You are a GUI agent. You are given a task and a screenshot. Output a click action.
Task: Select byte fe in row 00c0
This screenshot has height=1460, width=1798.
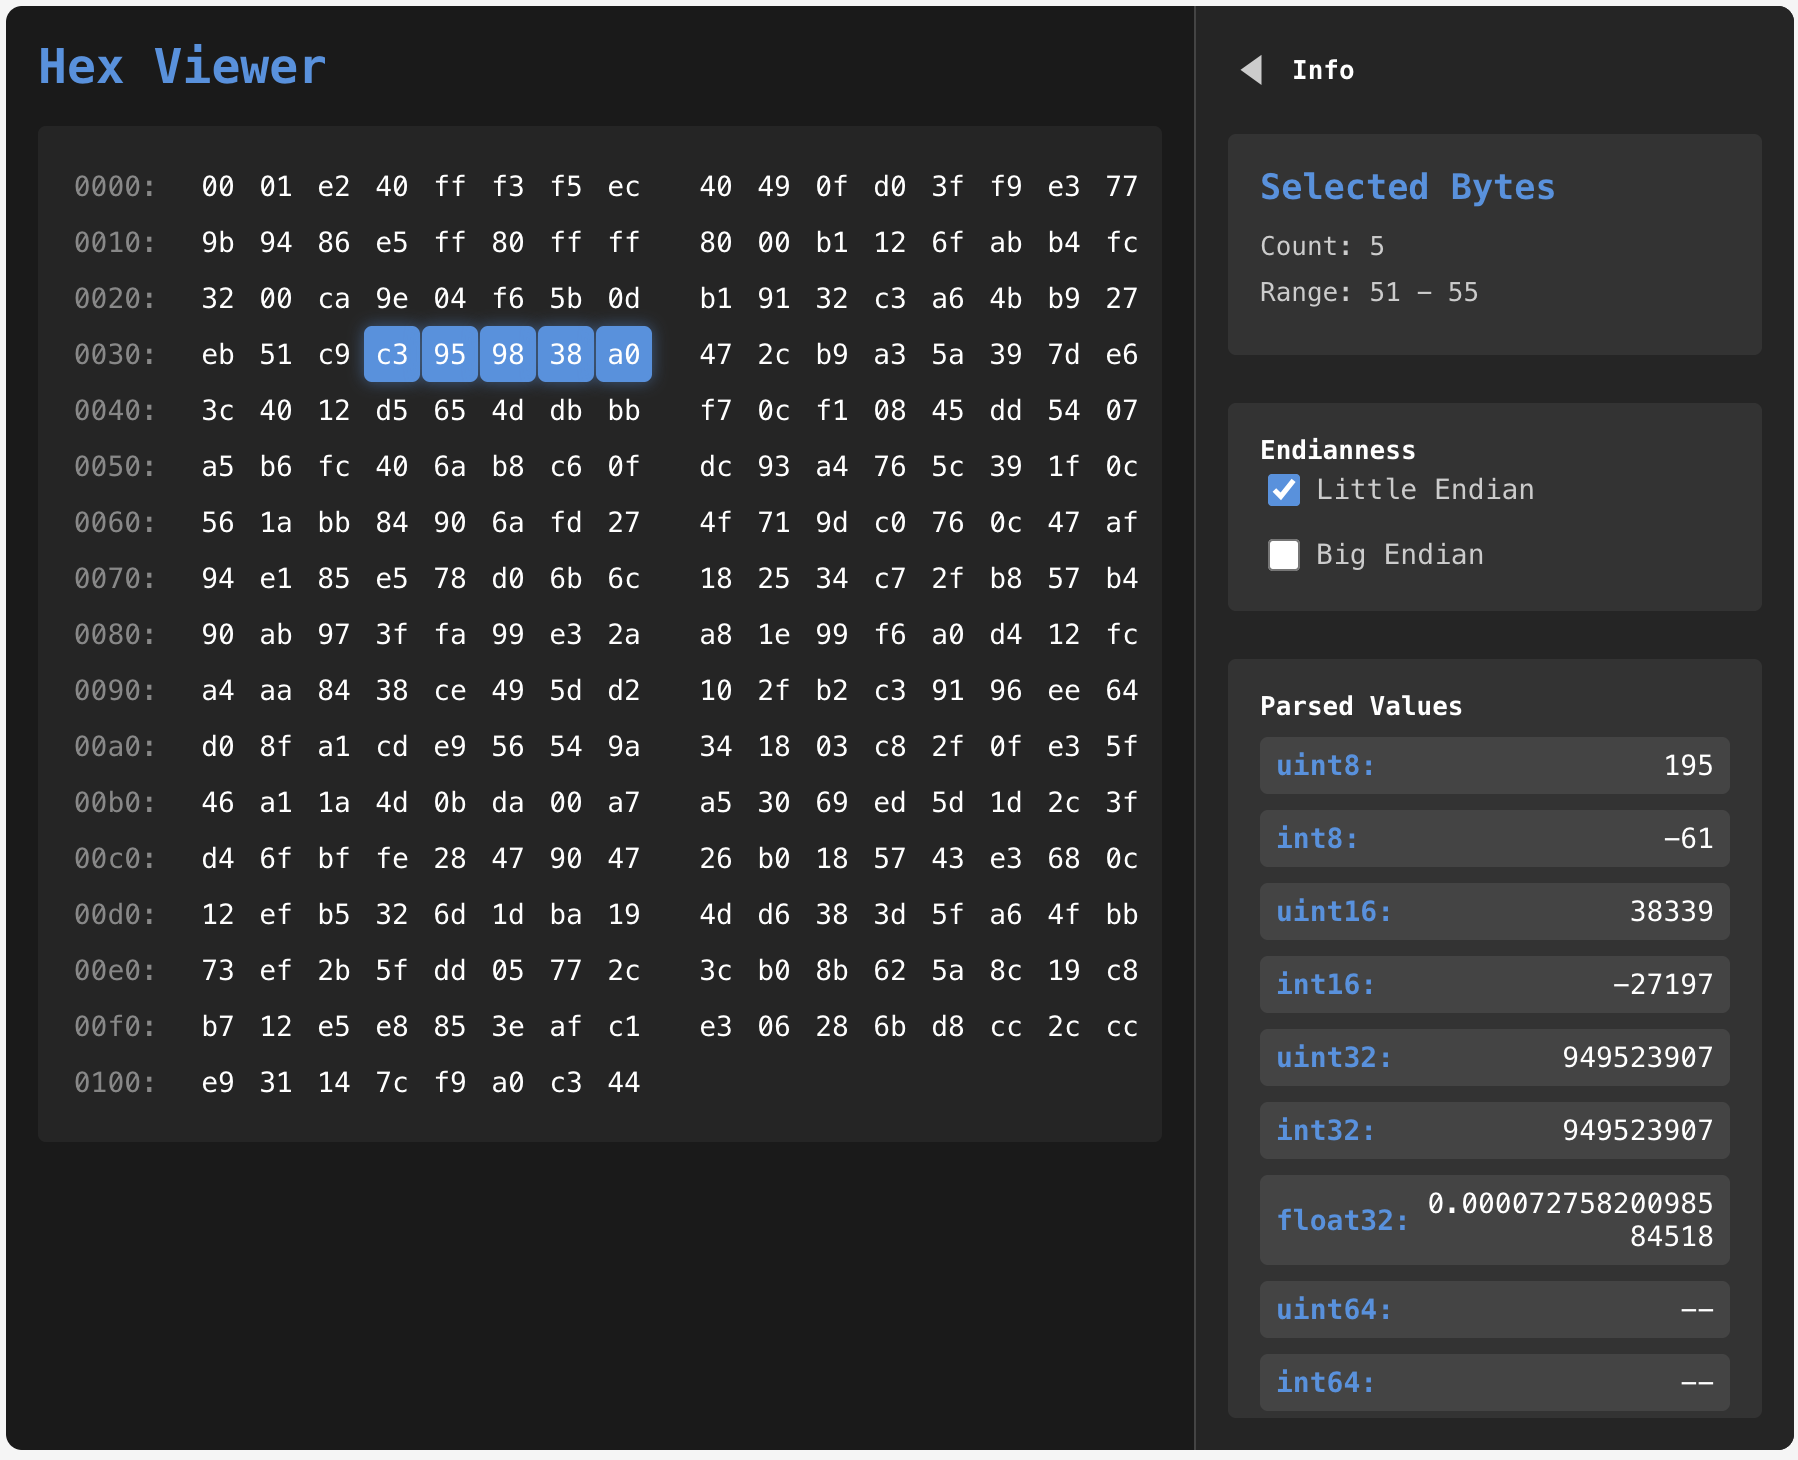392,858
